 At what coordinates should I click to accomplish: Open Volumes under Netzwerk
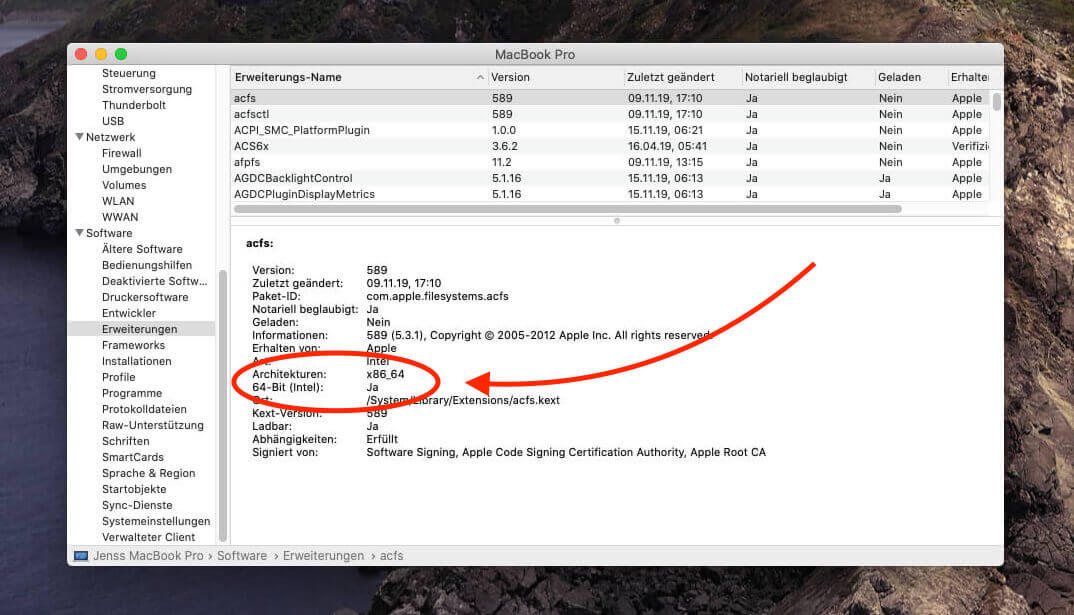click(124, 185)
